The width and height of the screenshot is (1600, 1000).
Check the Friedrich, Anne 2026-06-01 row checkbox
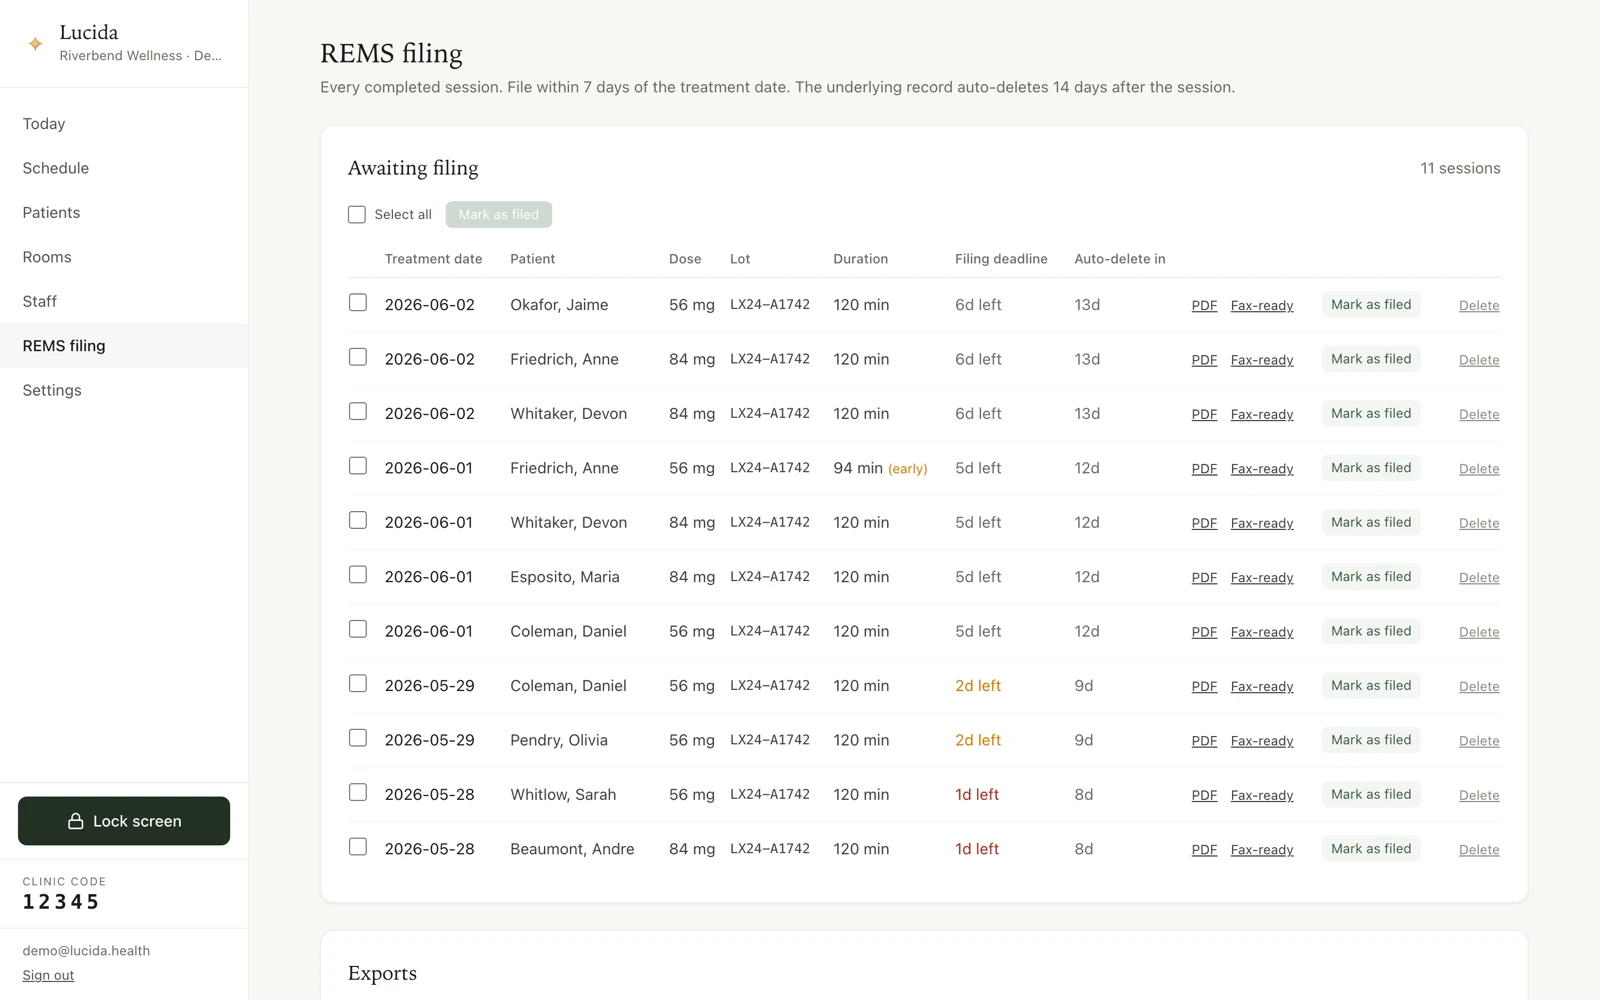pyautogui.click(x=358, y=466)
